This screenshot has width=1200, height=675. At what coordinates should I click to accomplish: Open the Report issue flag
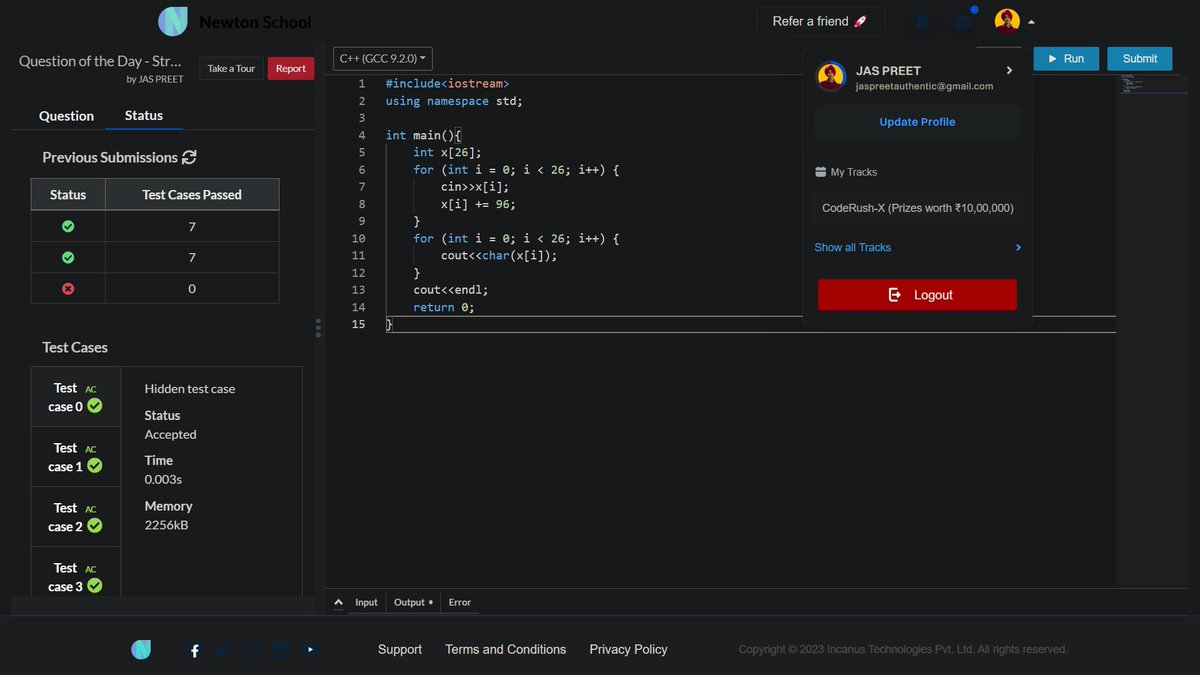290,68
